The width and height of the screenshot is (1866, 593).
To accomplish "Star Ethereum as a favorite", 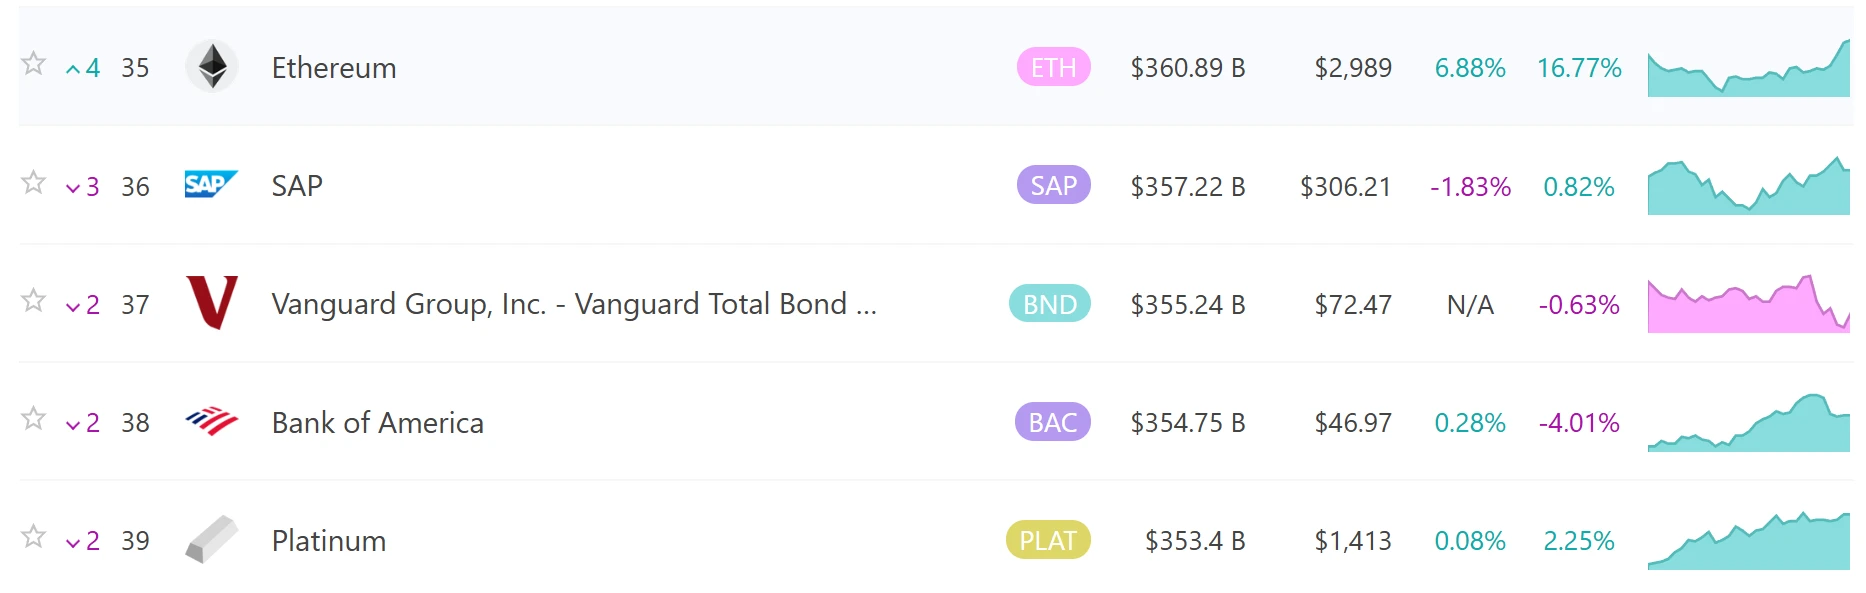I will click(34, 64).
